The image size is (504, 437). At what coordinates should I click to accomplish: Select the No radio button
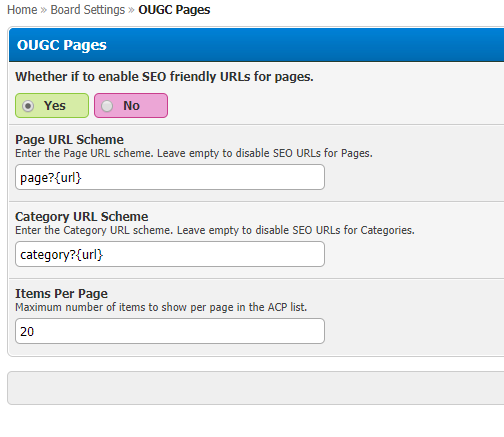click(107, 106)
